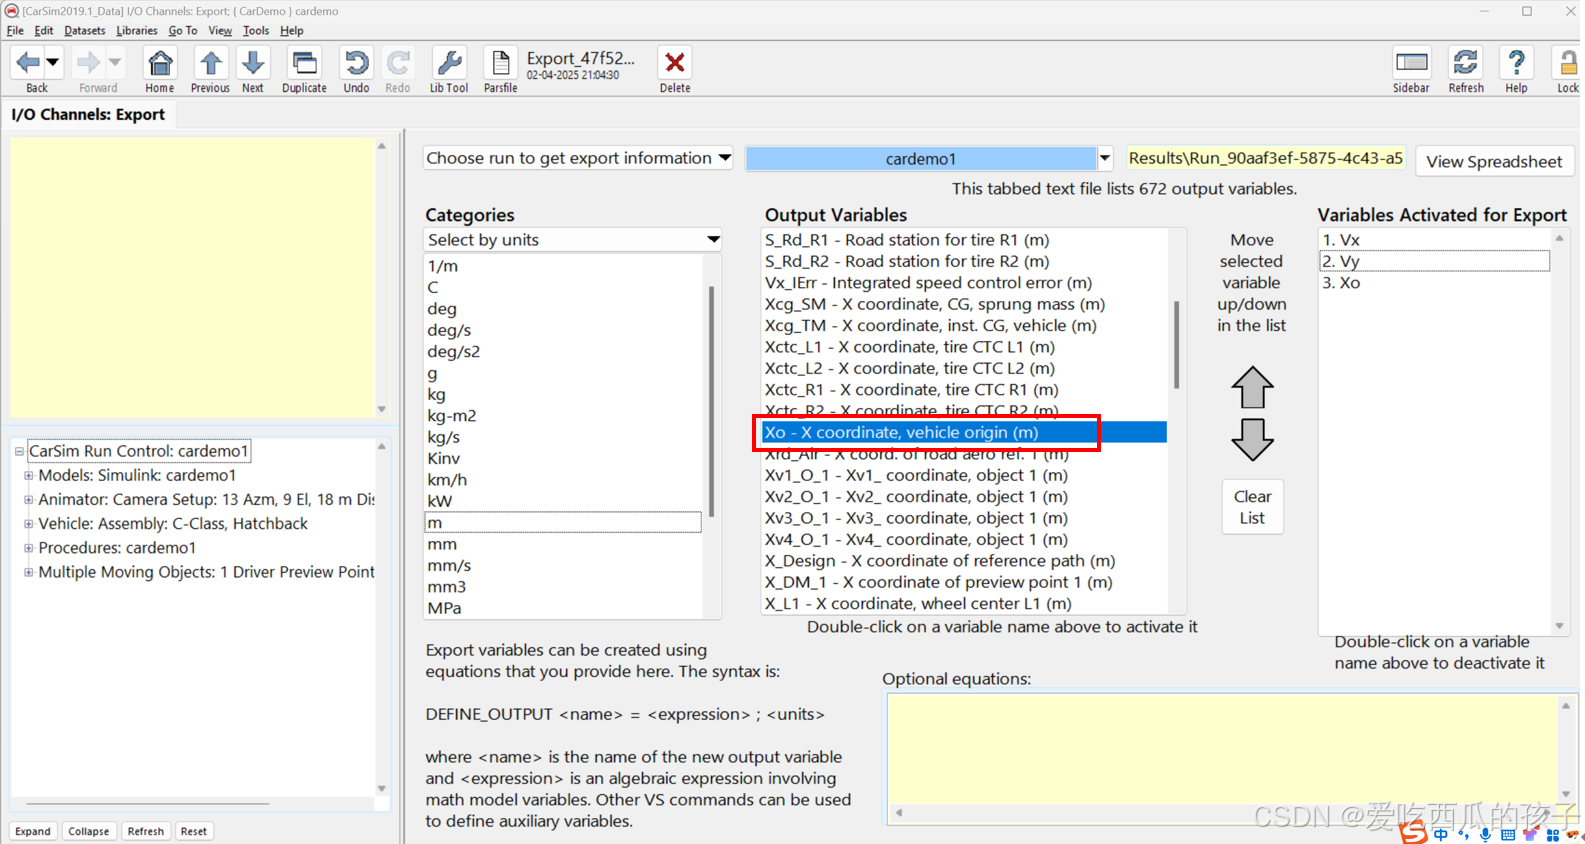Screen dimensions: 1585x844
Task: Click the Redo toolbar icon
Action: [x=398, y=63]
